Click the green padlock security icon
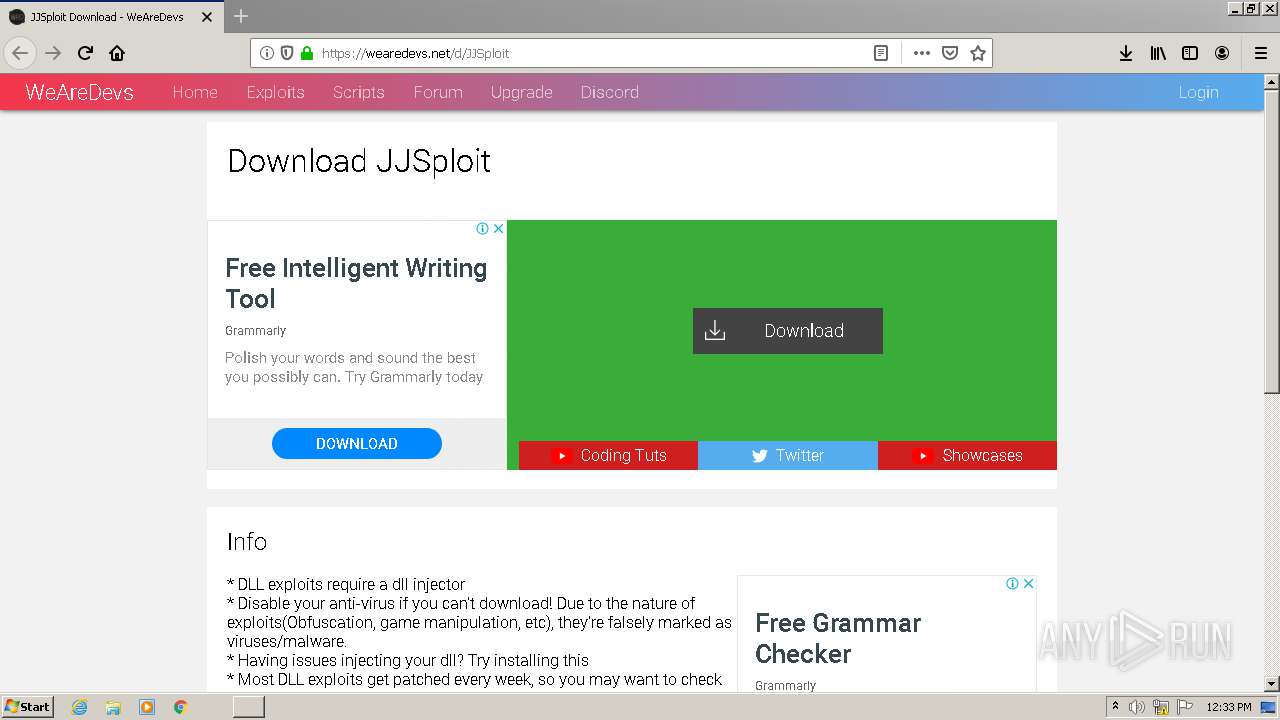Screen dimensions: 1280x720 tap(307, 53)
